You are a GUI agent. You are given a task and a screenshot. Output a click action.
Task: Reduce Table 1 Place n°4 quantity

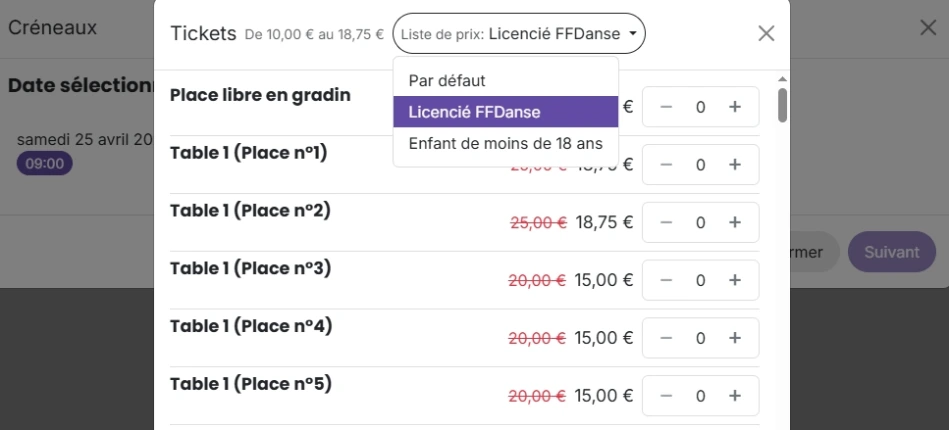coord(666,338)
